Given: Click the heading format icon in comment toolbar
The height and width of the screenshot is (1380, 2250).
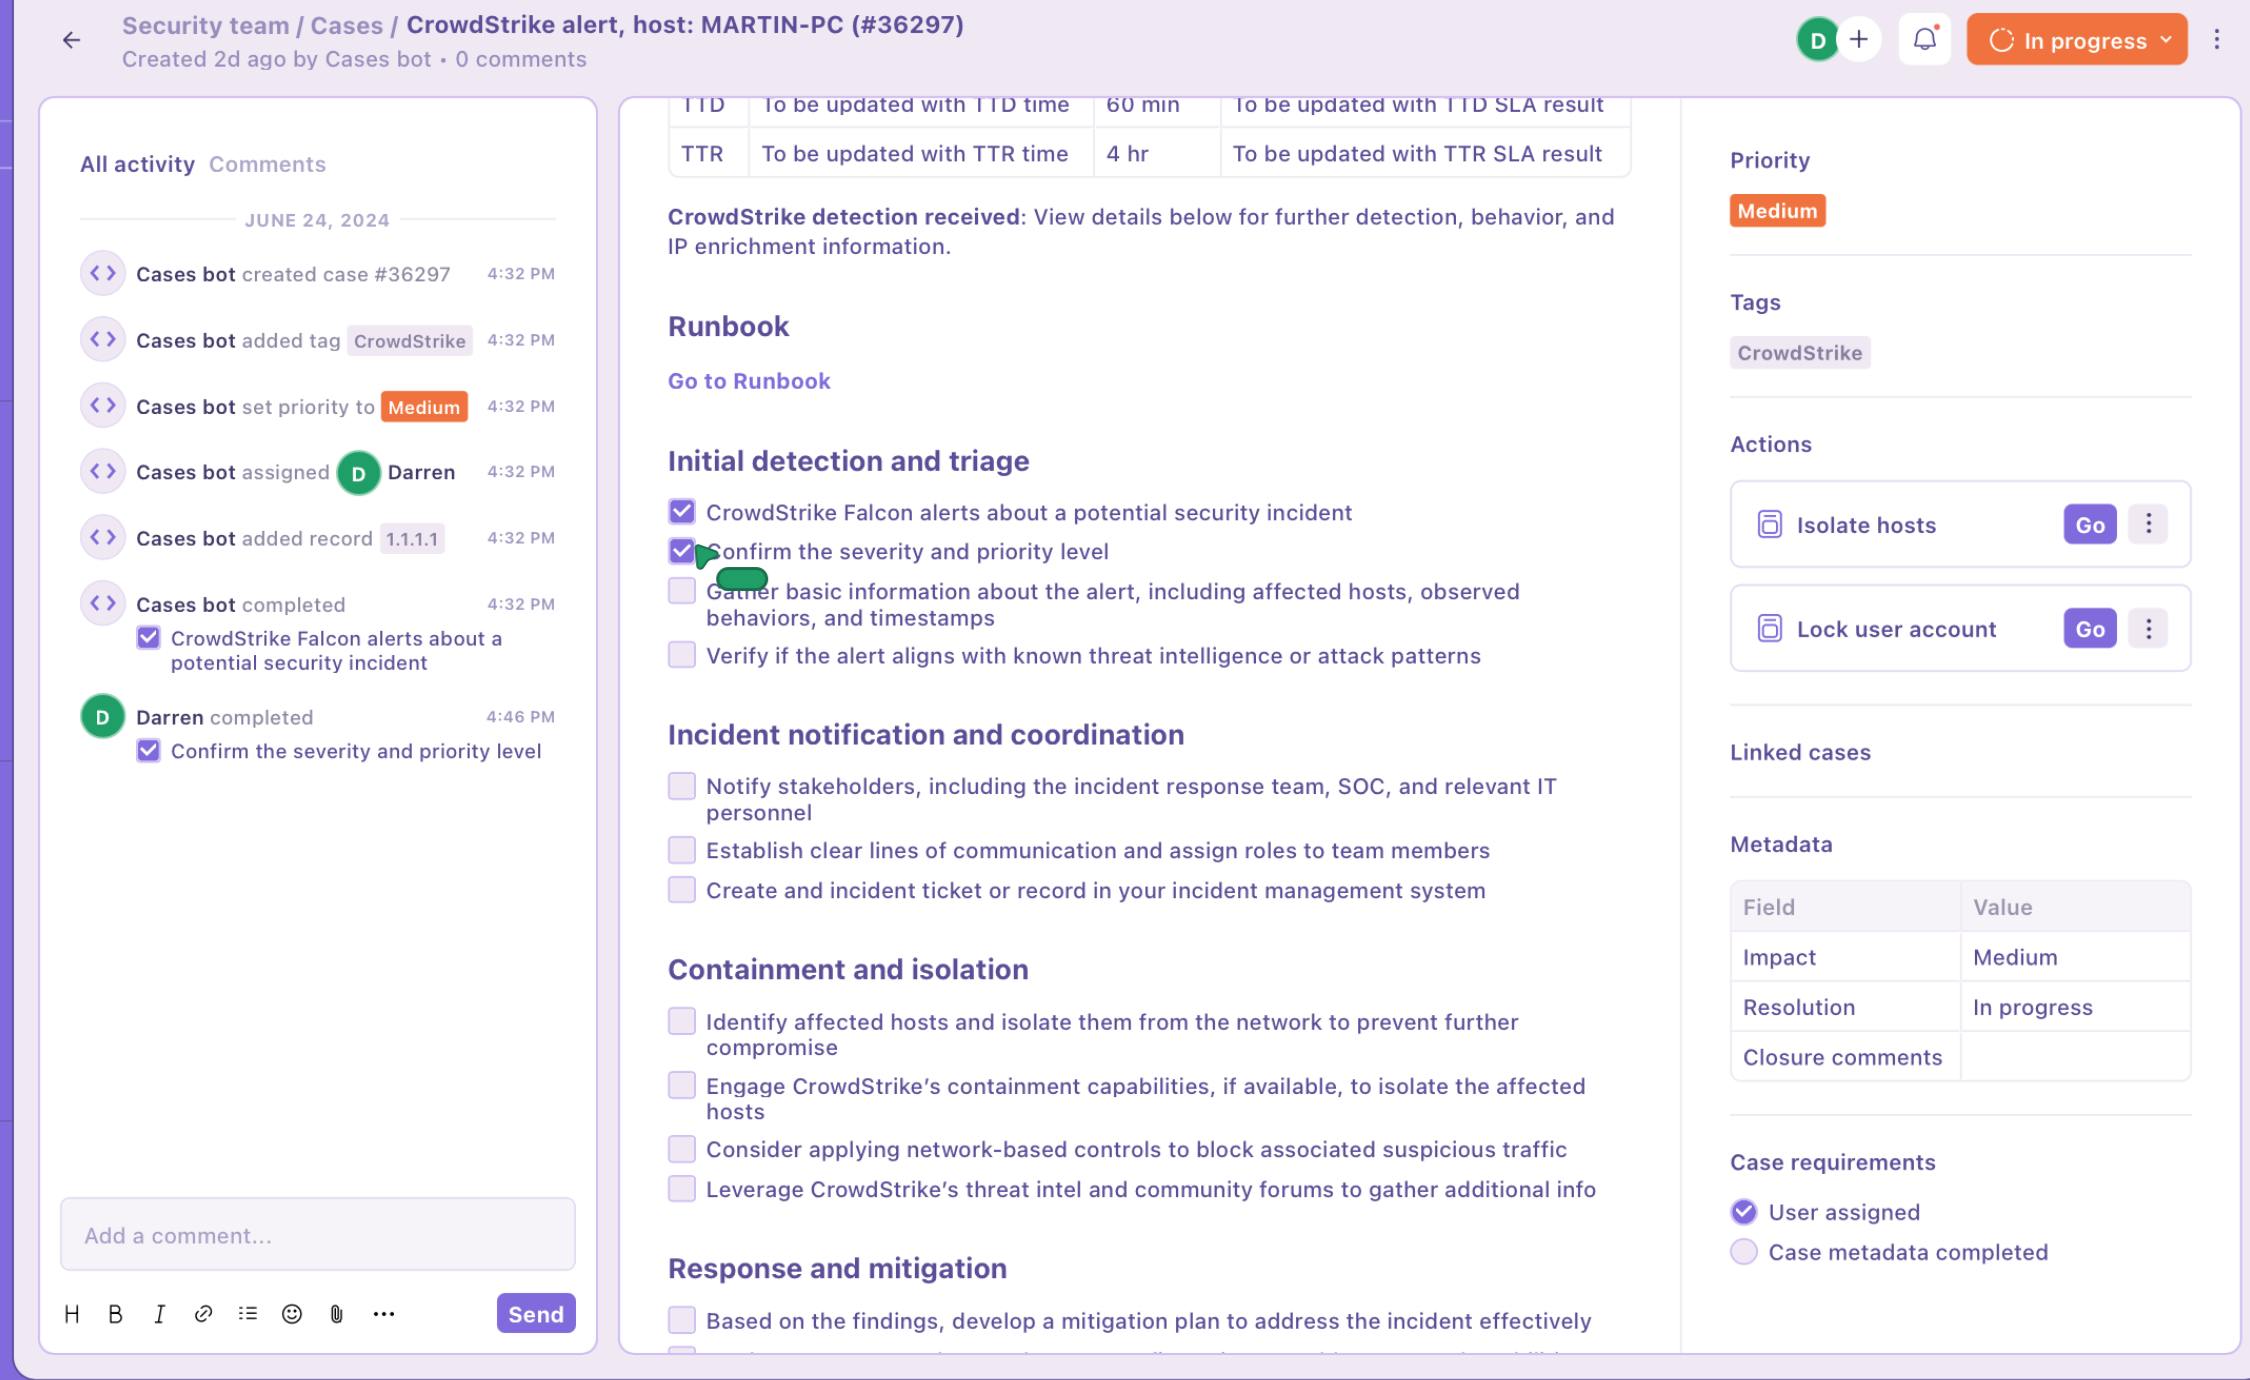Looking at the screenshot, I should pos(72,1314).
